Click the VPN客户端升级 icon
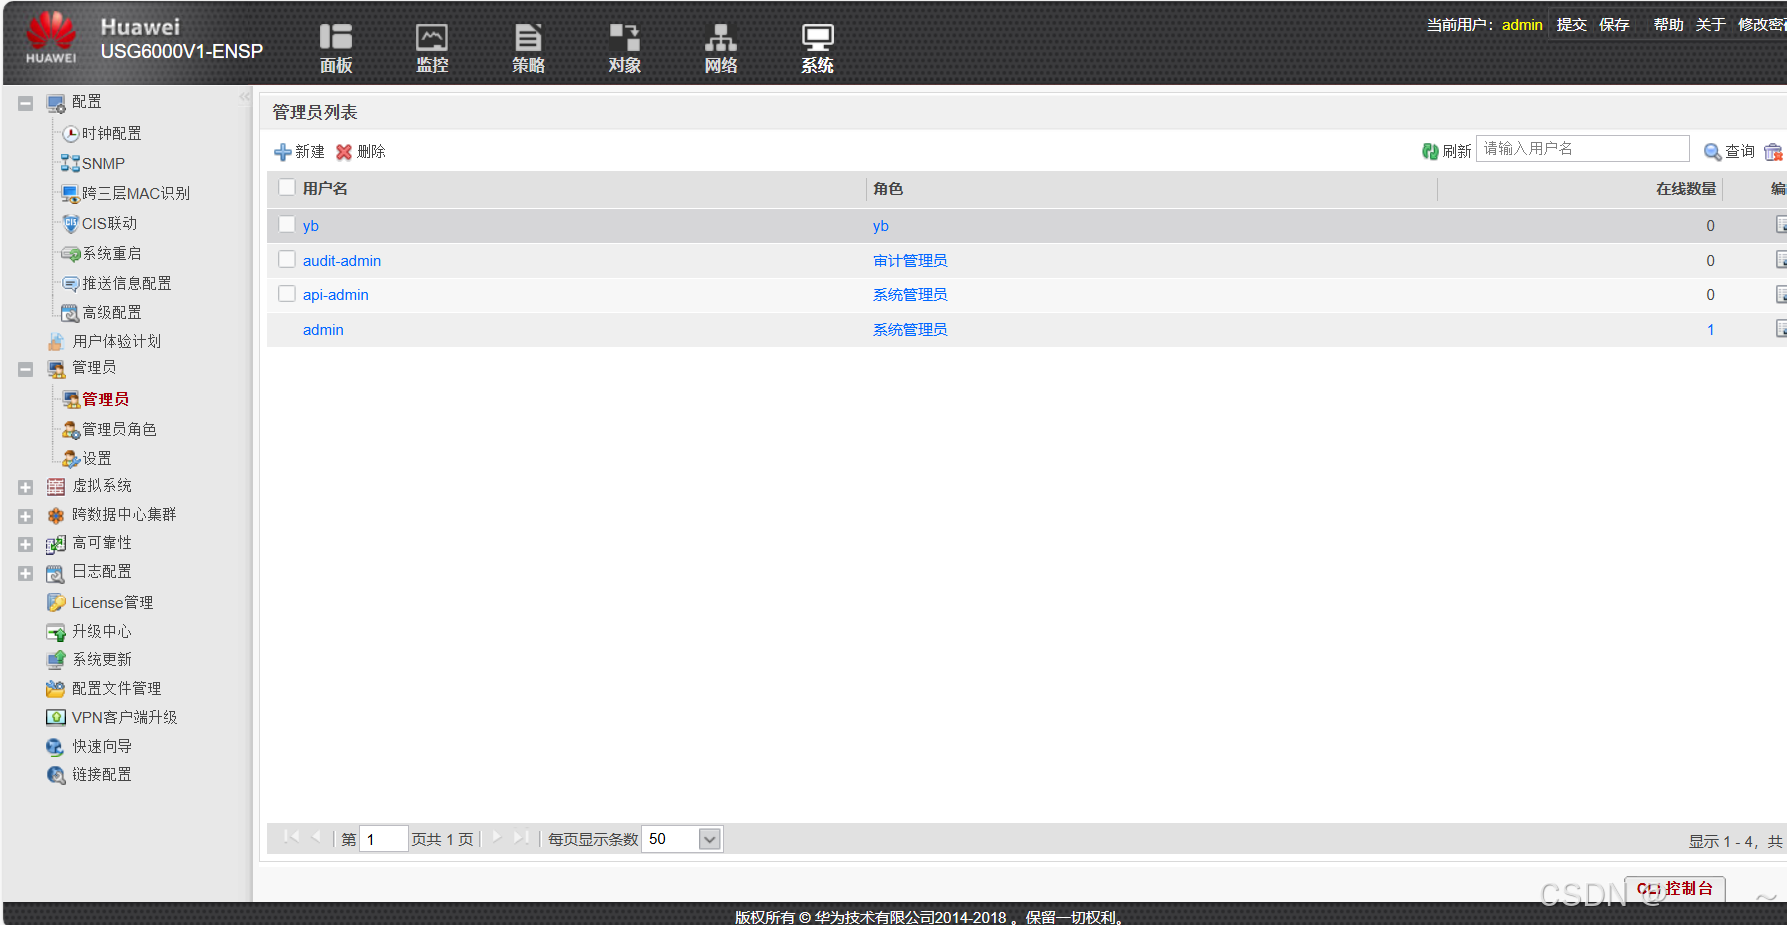The image size is (1787, 925). [x=56, y=717]
